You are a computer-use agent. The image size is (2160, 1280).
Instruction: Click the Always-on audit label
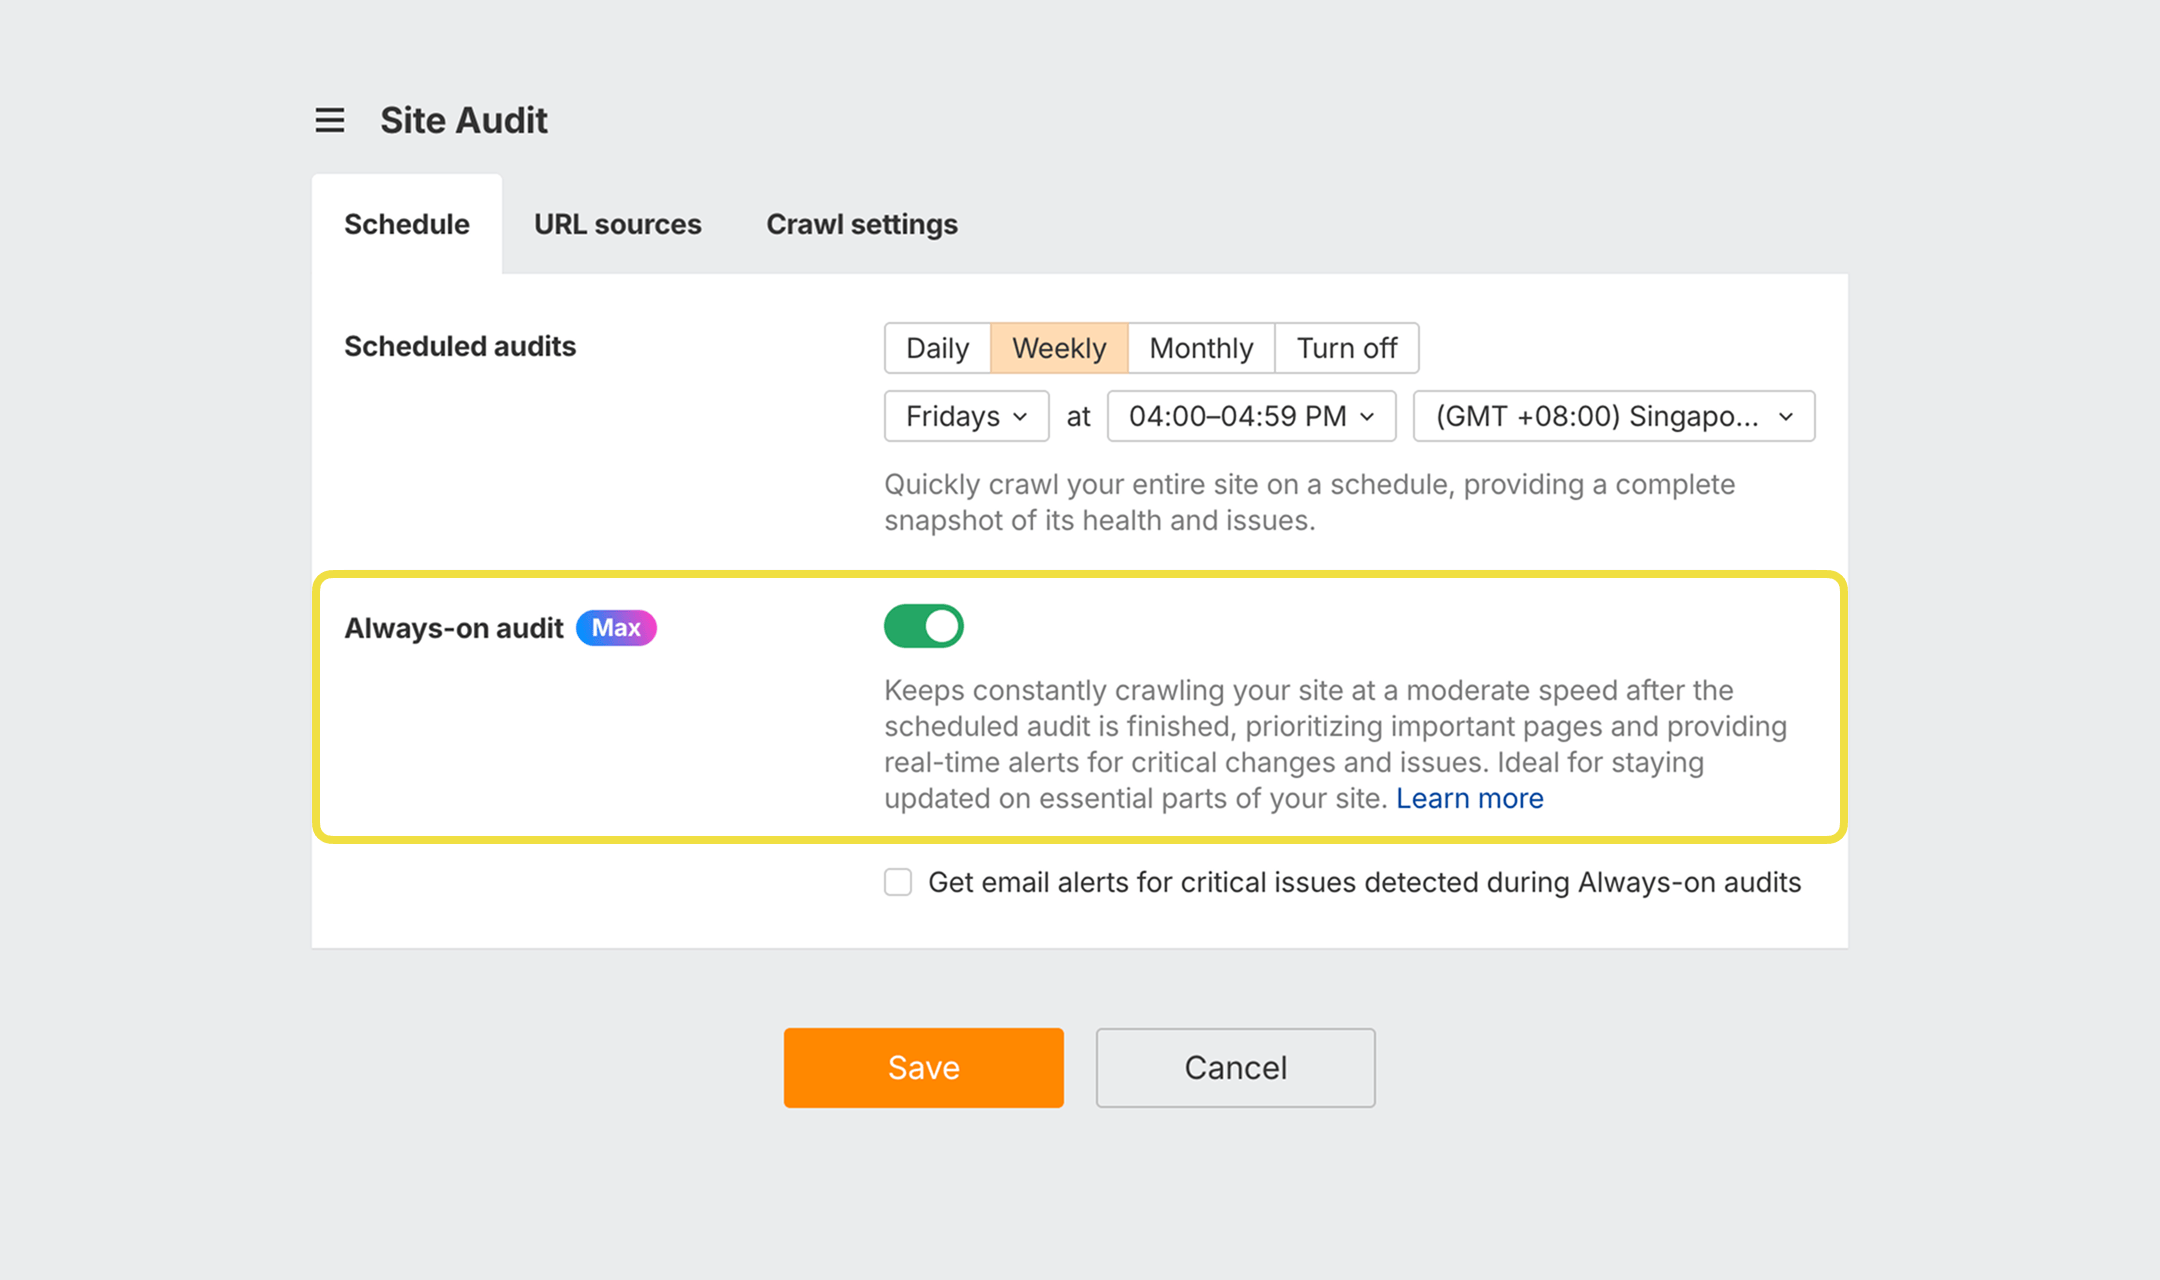[x=452, y=627]
